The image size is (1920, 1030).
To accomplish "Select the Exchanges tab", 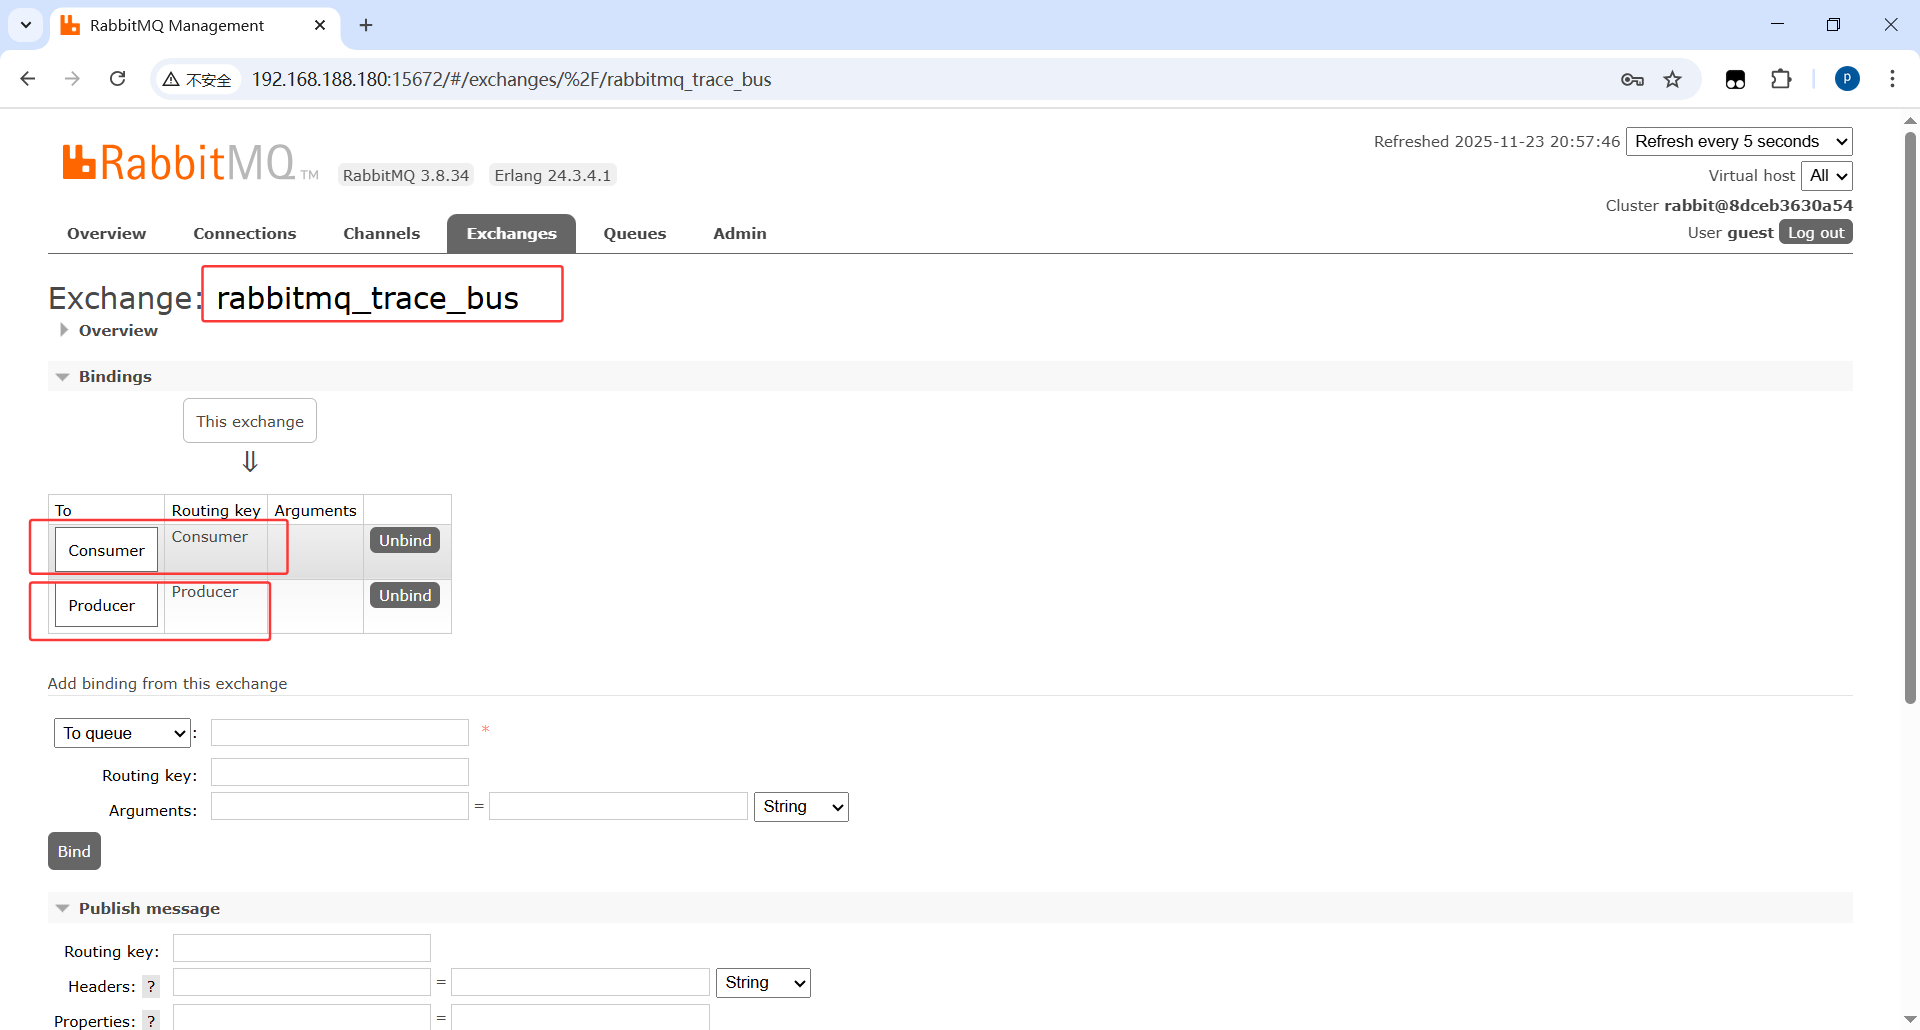I will click(x=511, y=233).
